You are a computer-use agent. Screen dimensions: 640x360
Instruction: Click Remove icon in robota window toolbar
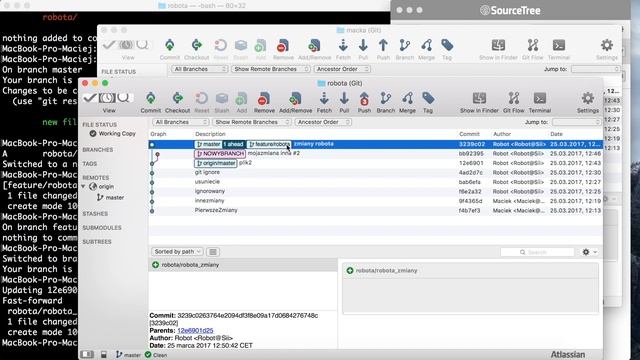(264, 98)
